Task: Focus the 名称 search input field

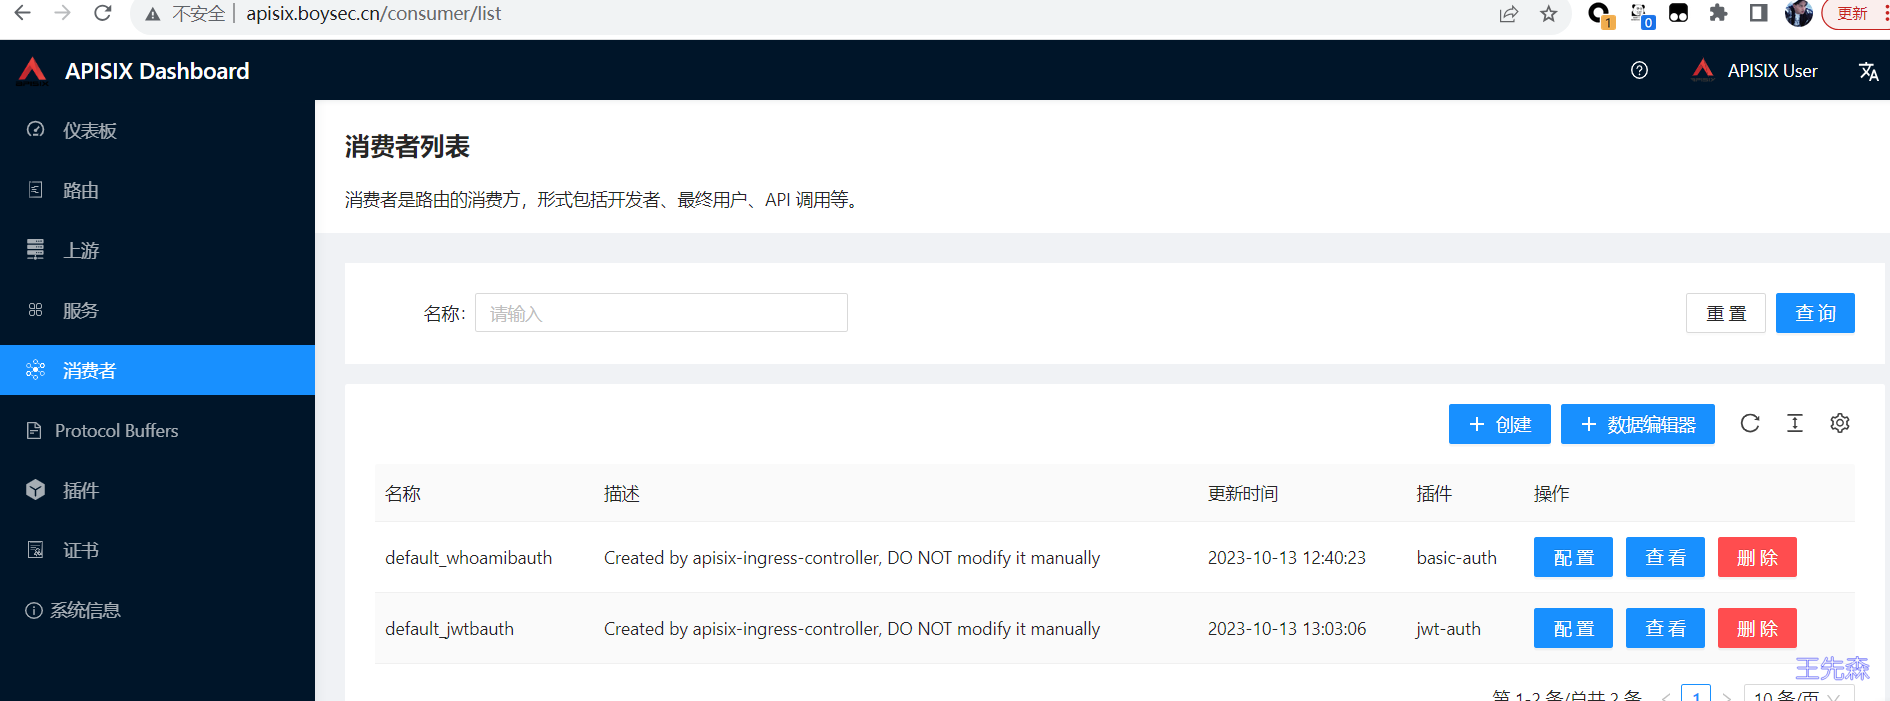Action: point(661,313)
